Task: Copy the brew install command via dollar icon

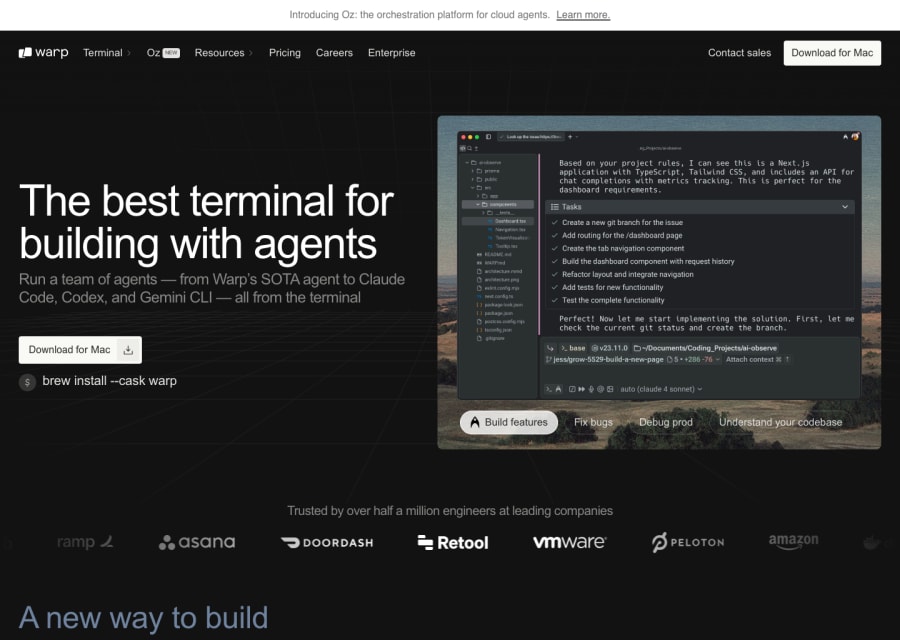Action: [x=27, y=382]
